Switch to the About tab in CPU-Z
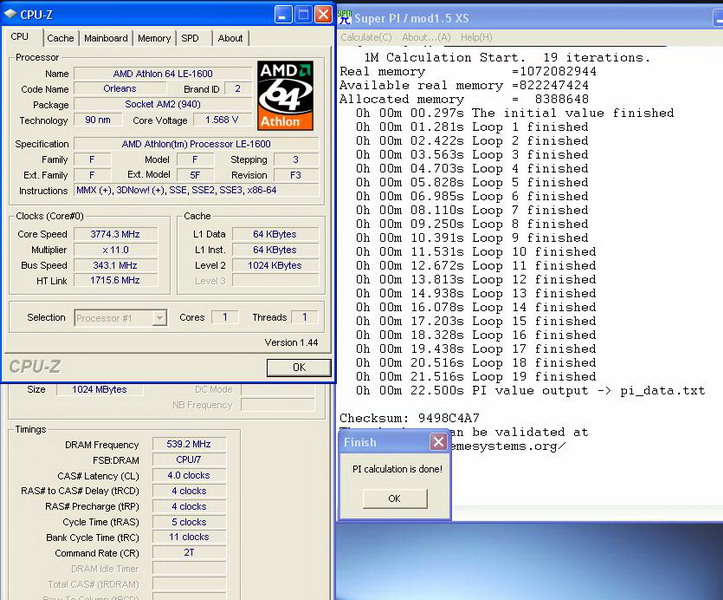This screenshot has height=600, width=723. 230,38
